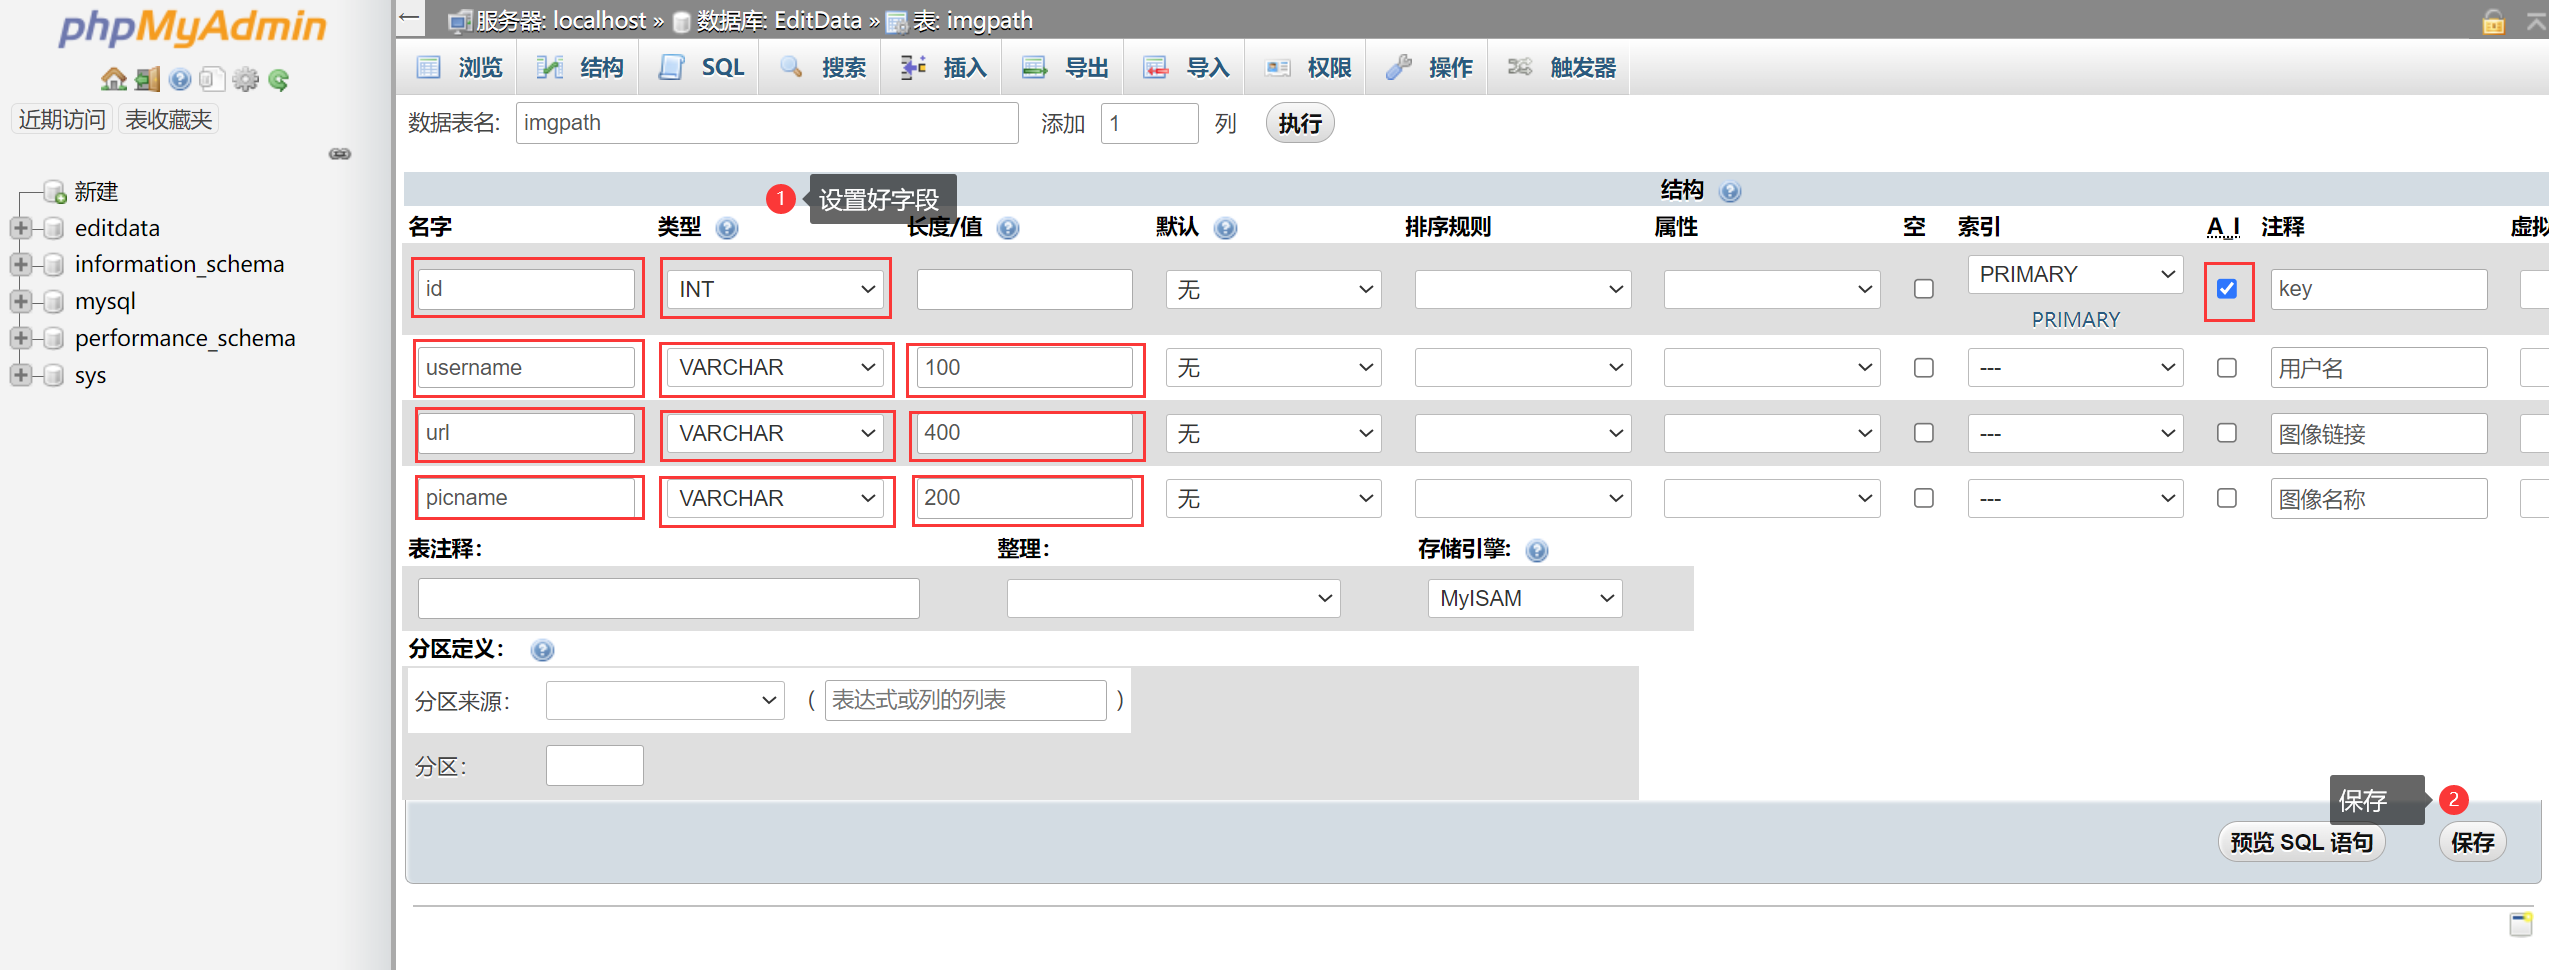This screenshot has width=2549, height=970.
Task: Toggle the null checkbox for id row
Action: (1923, 289)
